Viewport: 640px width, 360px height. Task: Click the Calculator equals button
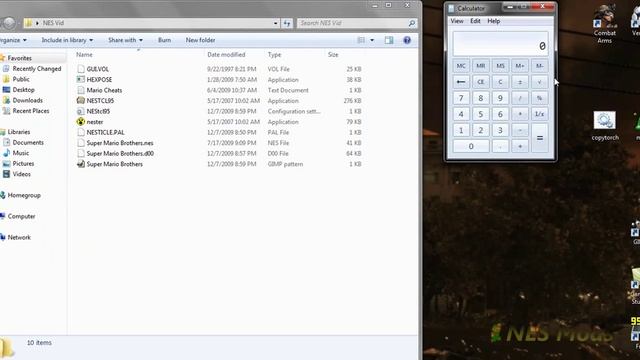[540, 138]
